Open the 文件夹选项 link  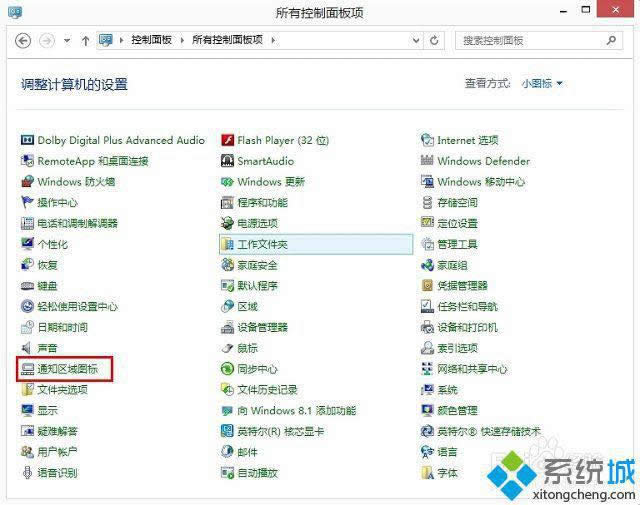[62, 390]
